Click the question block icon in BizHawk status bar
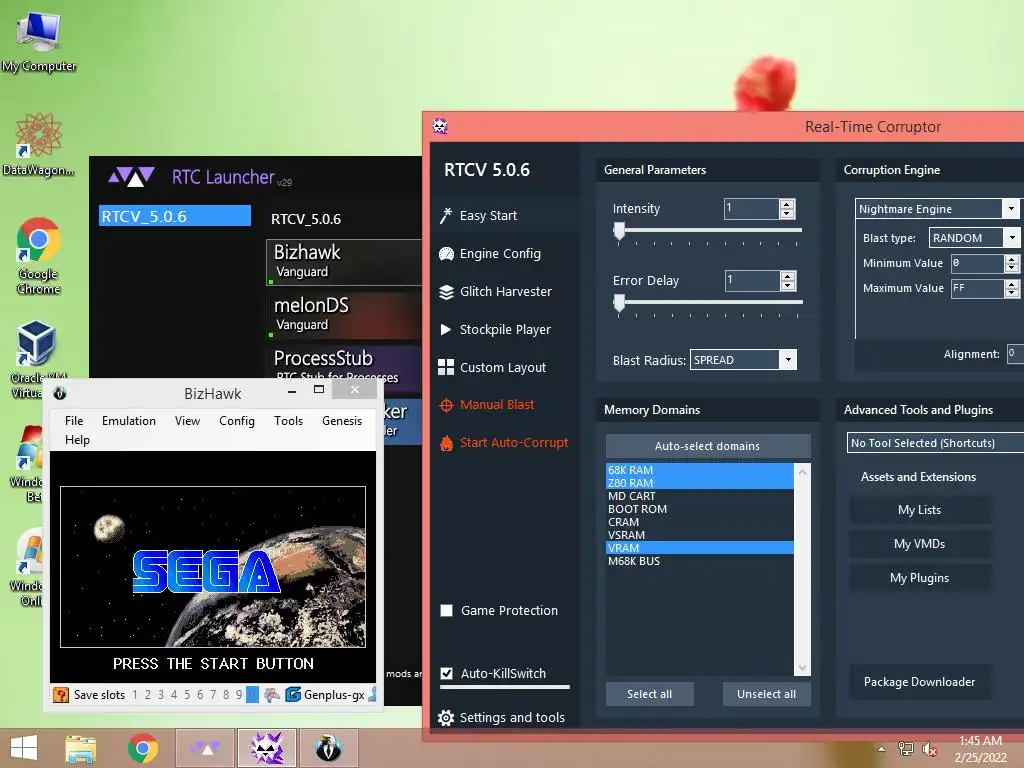The height and width of the screenshot is (768, 1024). pos(61,695)
